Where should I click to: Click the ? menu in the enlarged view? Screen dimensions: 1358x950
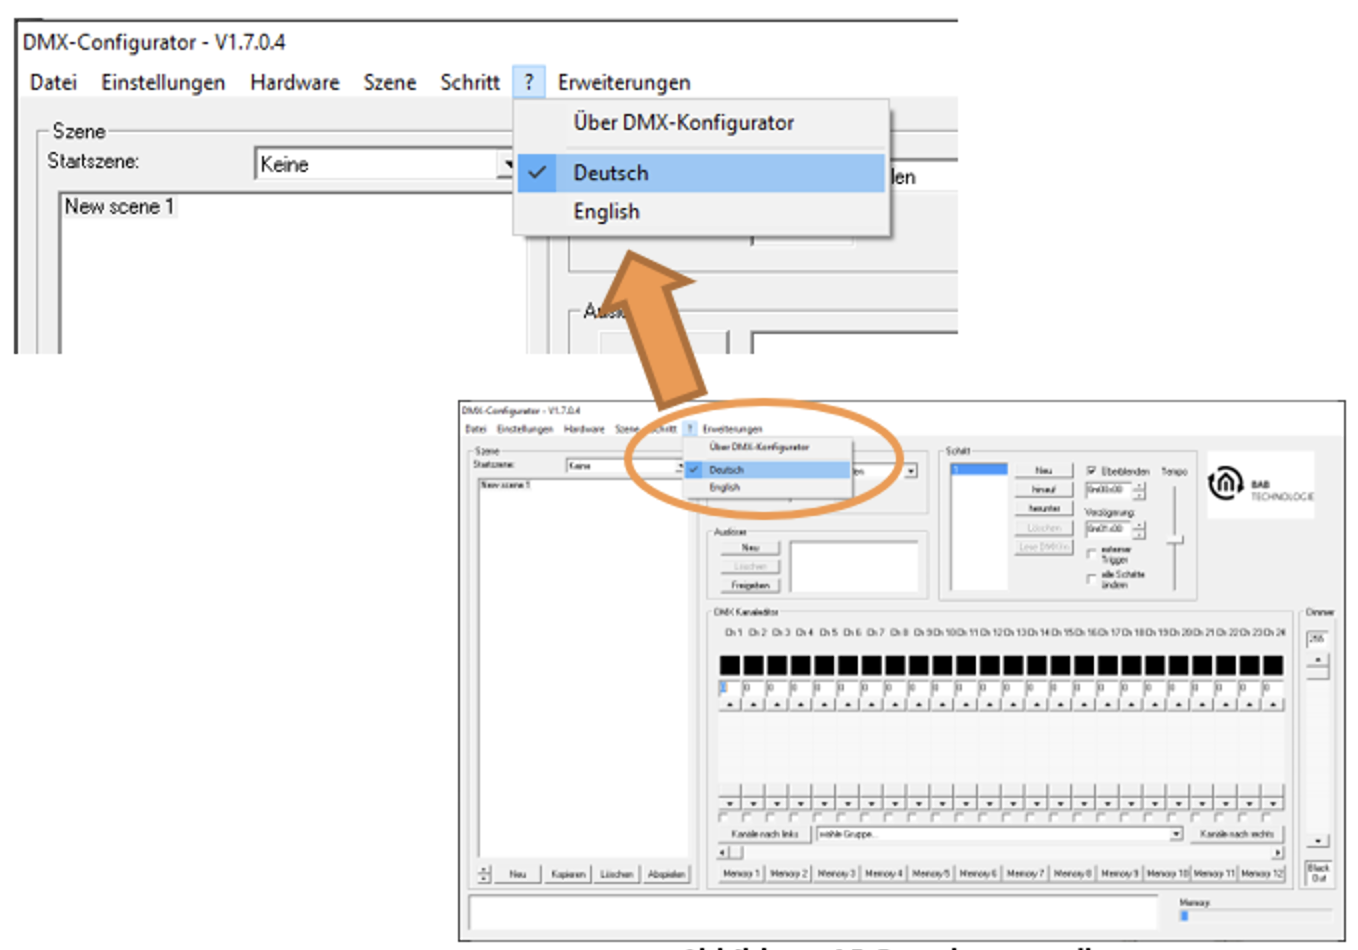pos(529,82)
